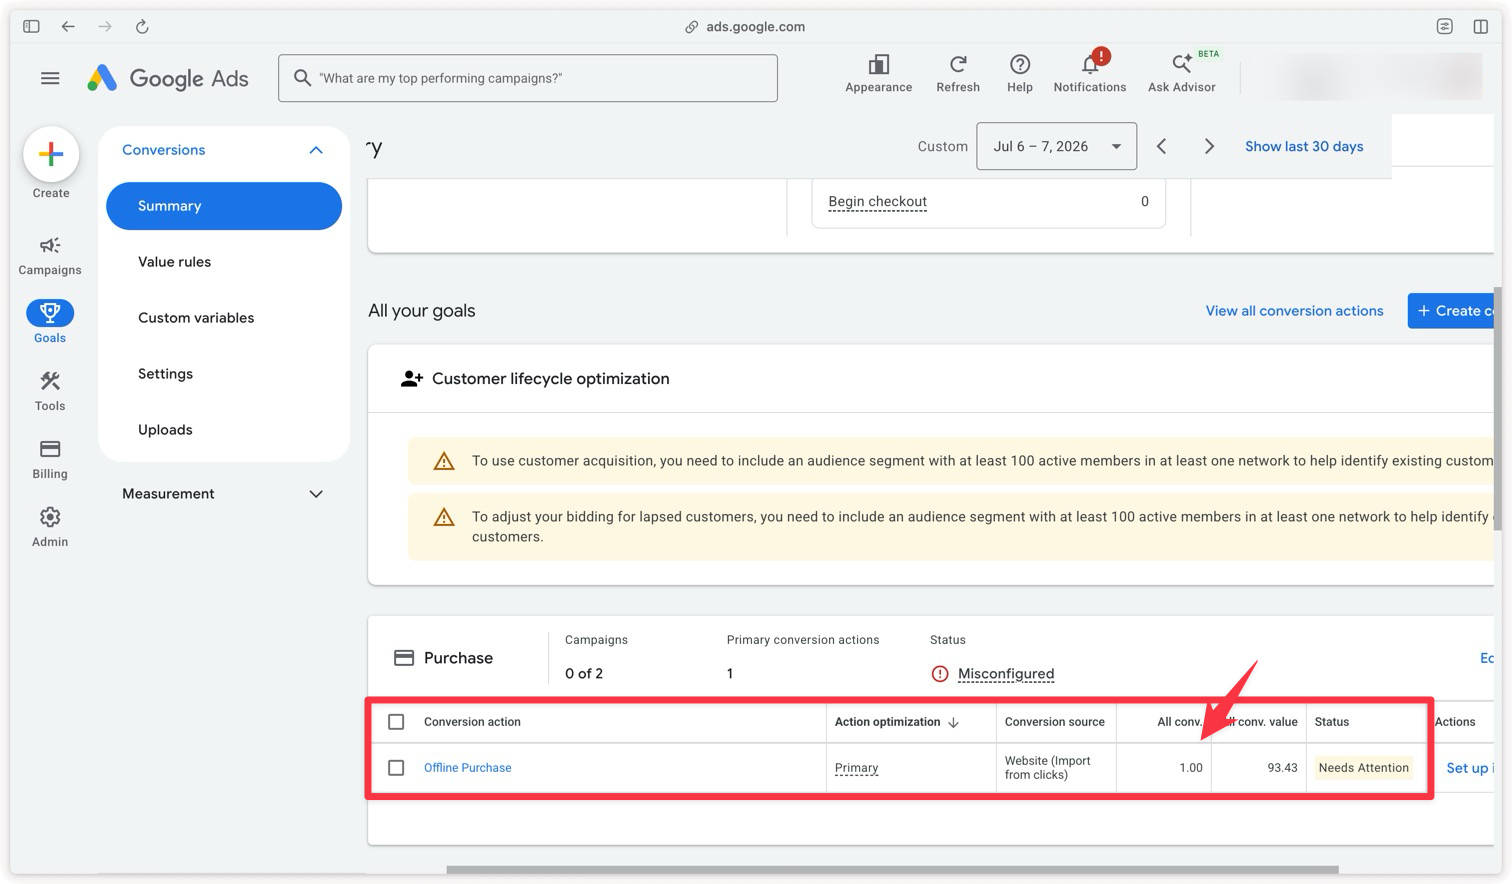Click the 93.43 conversion value cell
1512x884 pixels.
coord(1282,768)
